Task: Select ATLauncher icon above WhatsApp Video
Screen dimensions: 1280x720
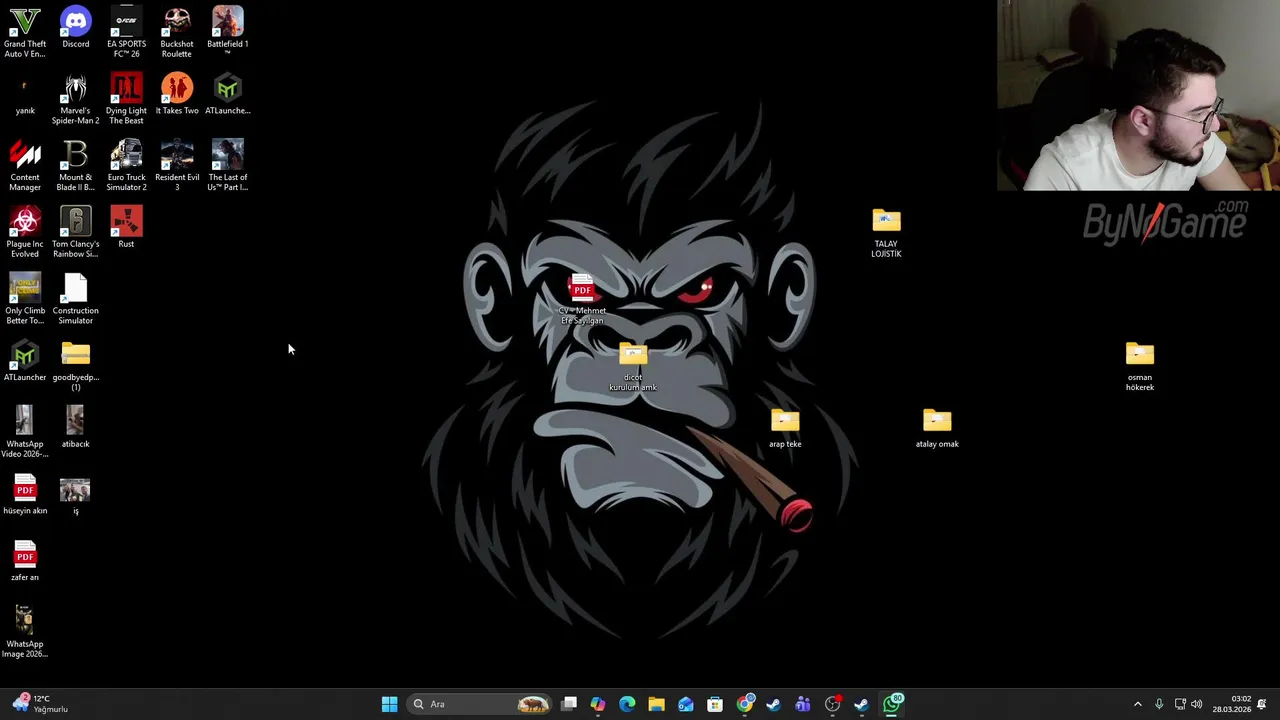Action: 25,362
